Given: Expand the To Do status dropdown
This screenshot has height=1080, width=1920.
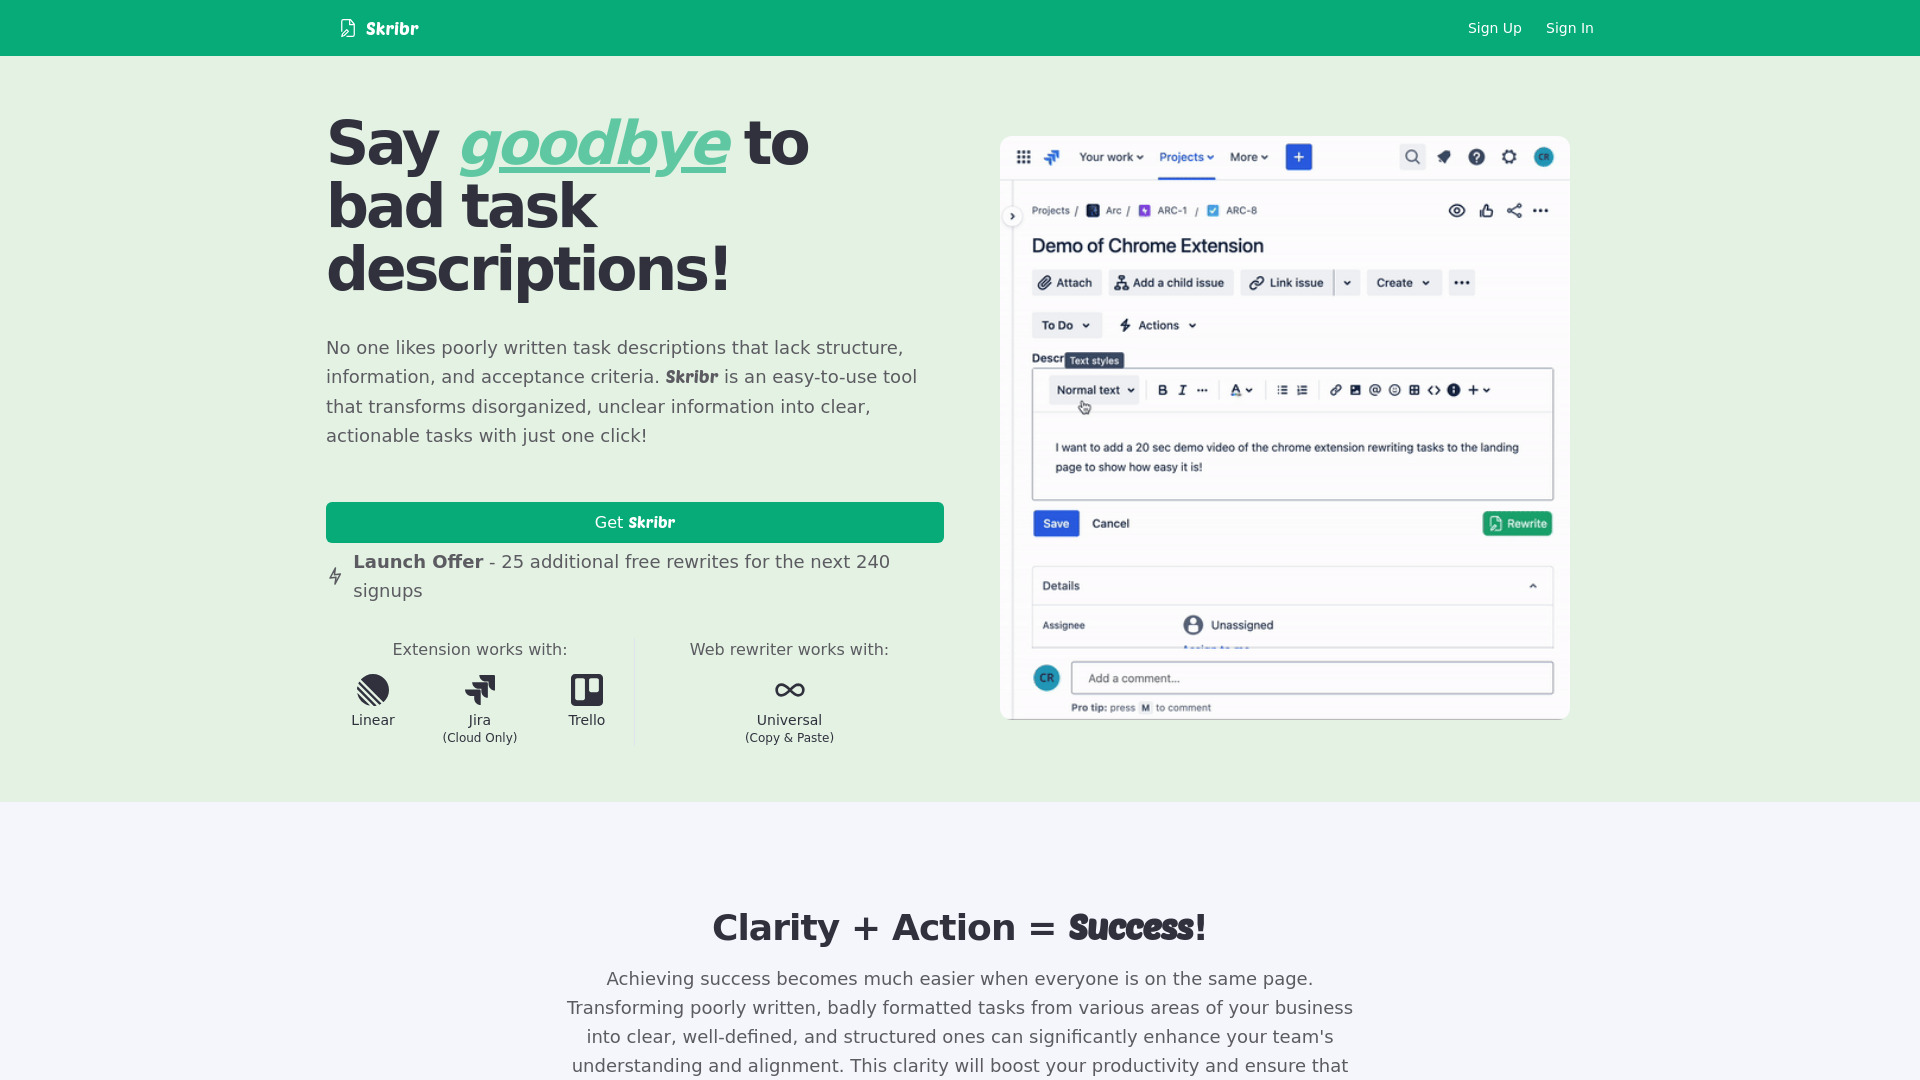Looking at the screenshot, I should coord(1065,324).
